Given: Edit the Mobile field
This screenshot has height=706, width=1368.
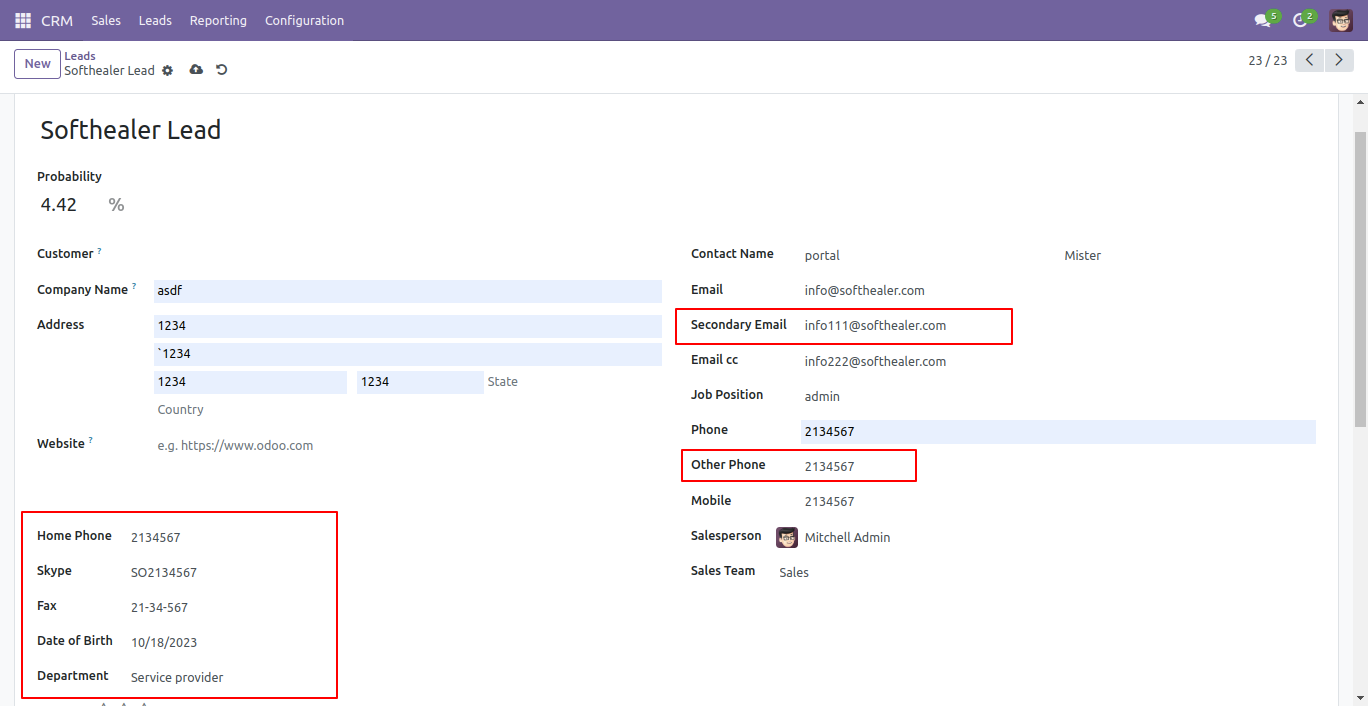Looking at the screenshot, I should pos(1058,502).
